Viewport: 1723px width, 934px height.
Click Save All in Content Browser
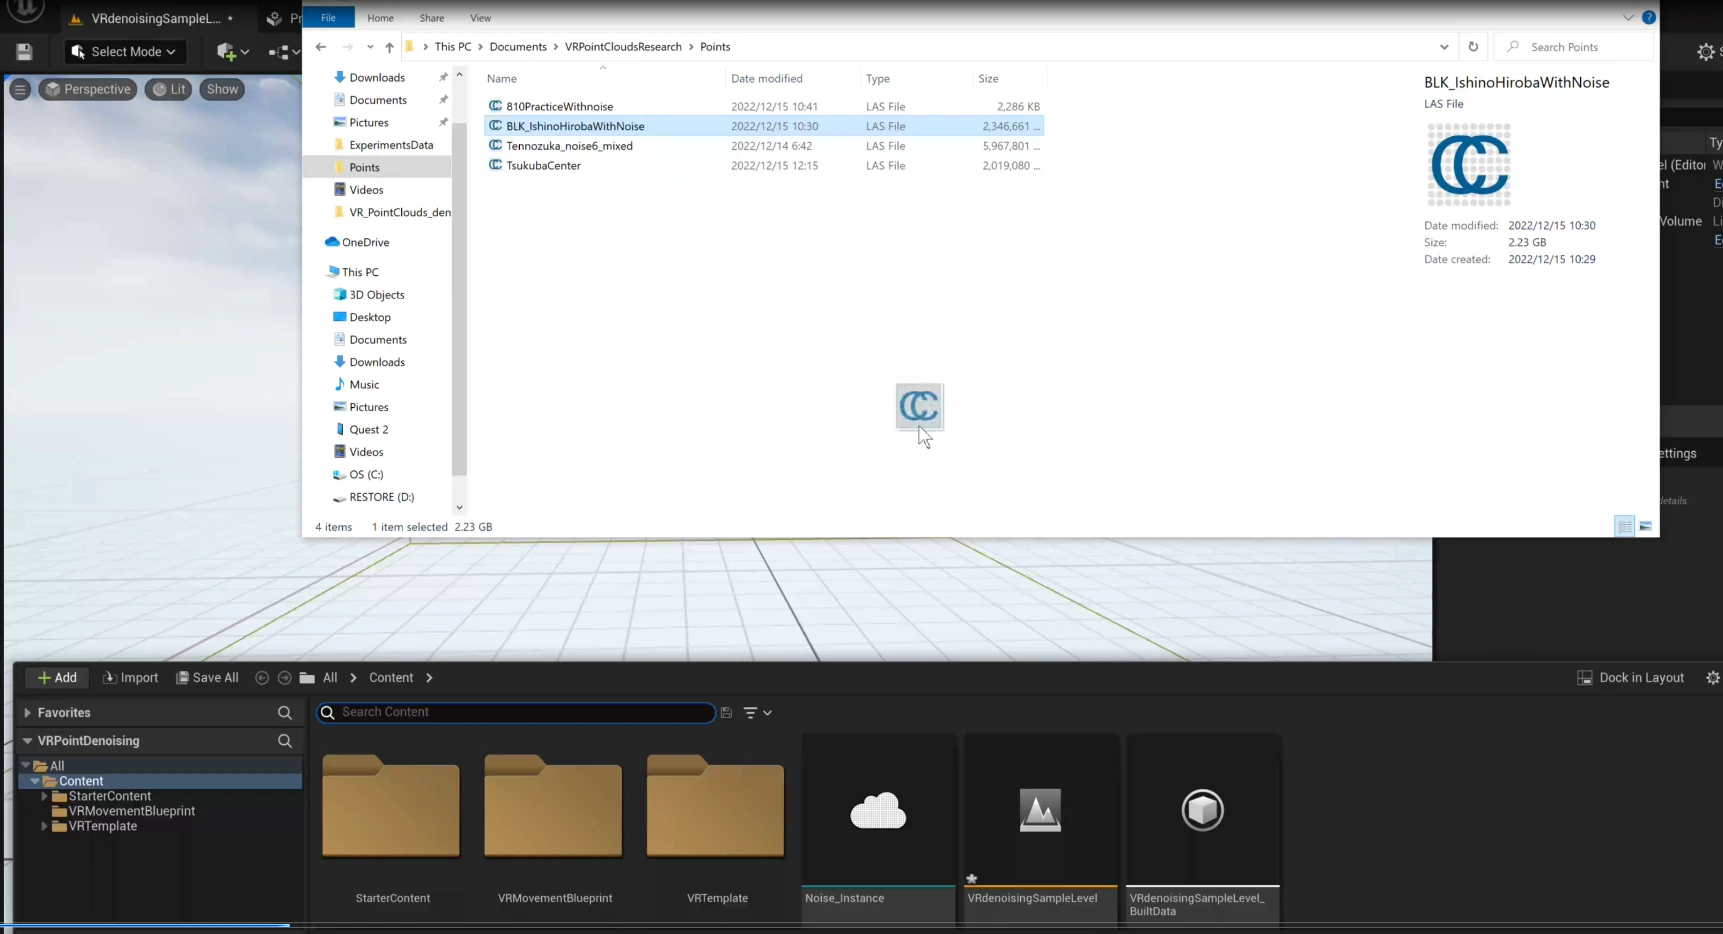click(x=208, y=678)
